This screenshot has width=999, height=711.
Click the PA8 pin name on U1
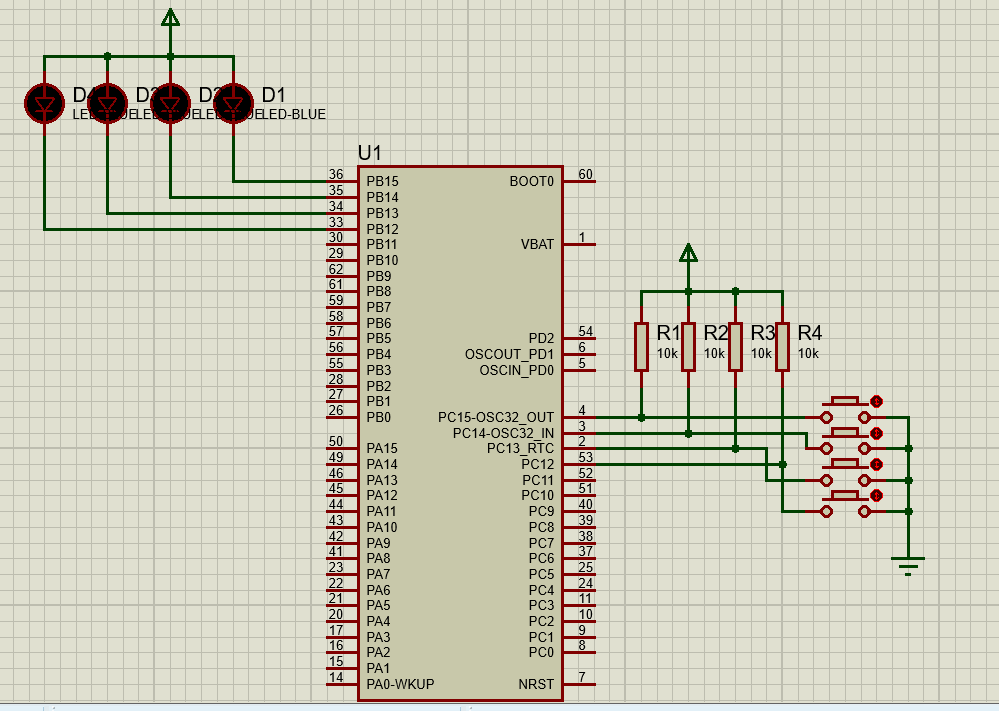click(x=378, y=559)
